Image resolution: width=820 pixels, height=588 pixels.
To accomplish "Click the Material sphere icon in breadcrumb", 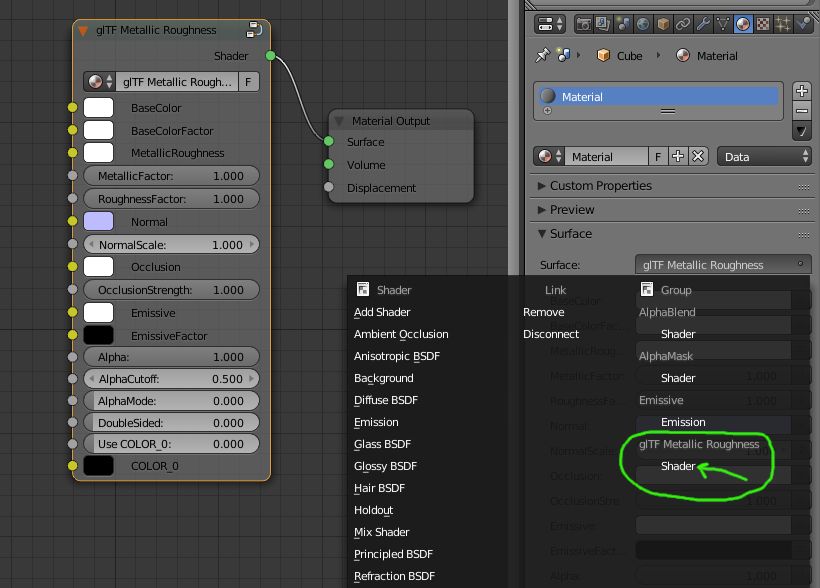I will pyautogui.click(x=683, y=55).
